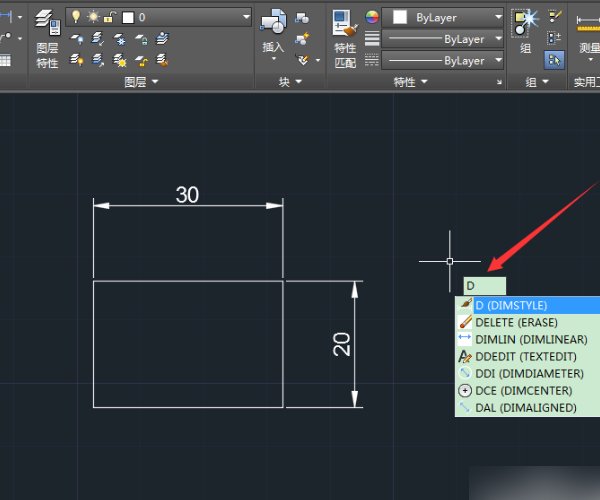Toggle layer 0 light bulb on/off
600x500 pixels.
click(x=76, y=17)
